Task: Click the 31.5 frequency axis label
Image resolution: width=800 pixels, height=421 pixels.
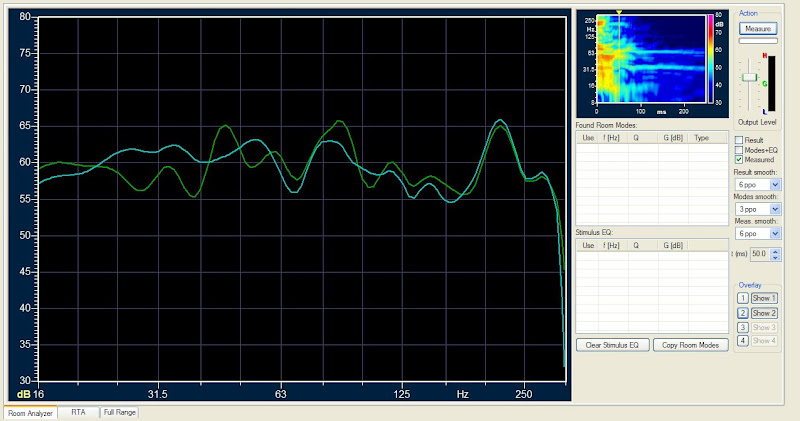Action: pos(158,394)
